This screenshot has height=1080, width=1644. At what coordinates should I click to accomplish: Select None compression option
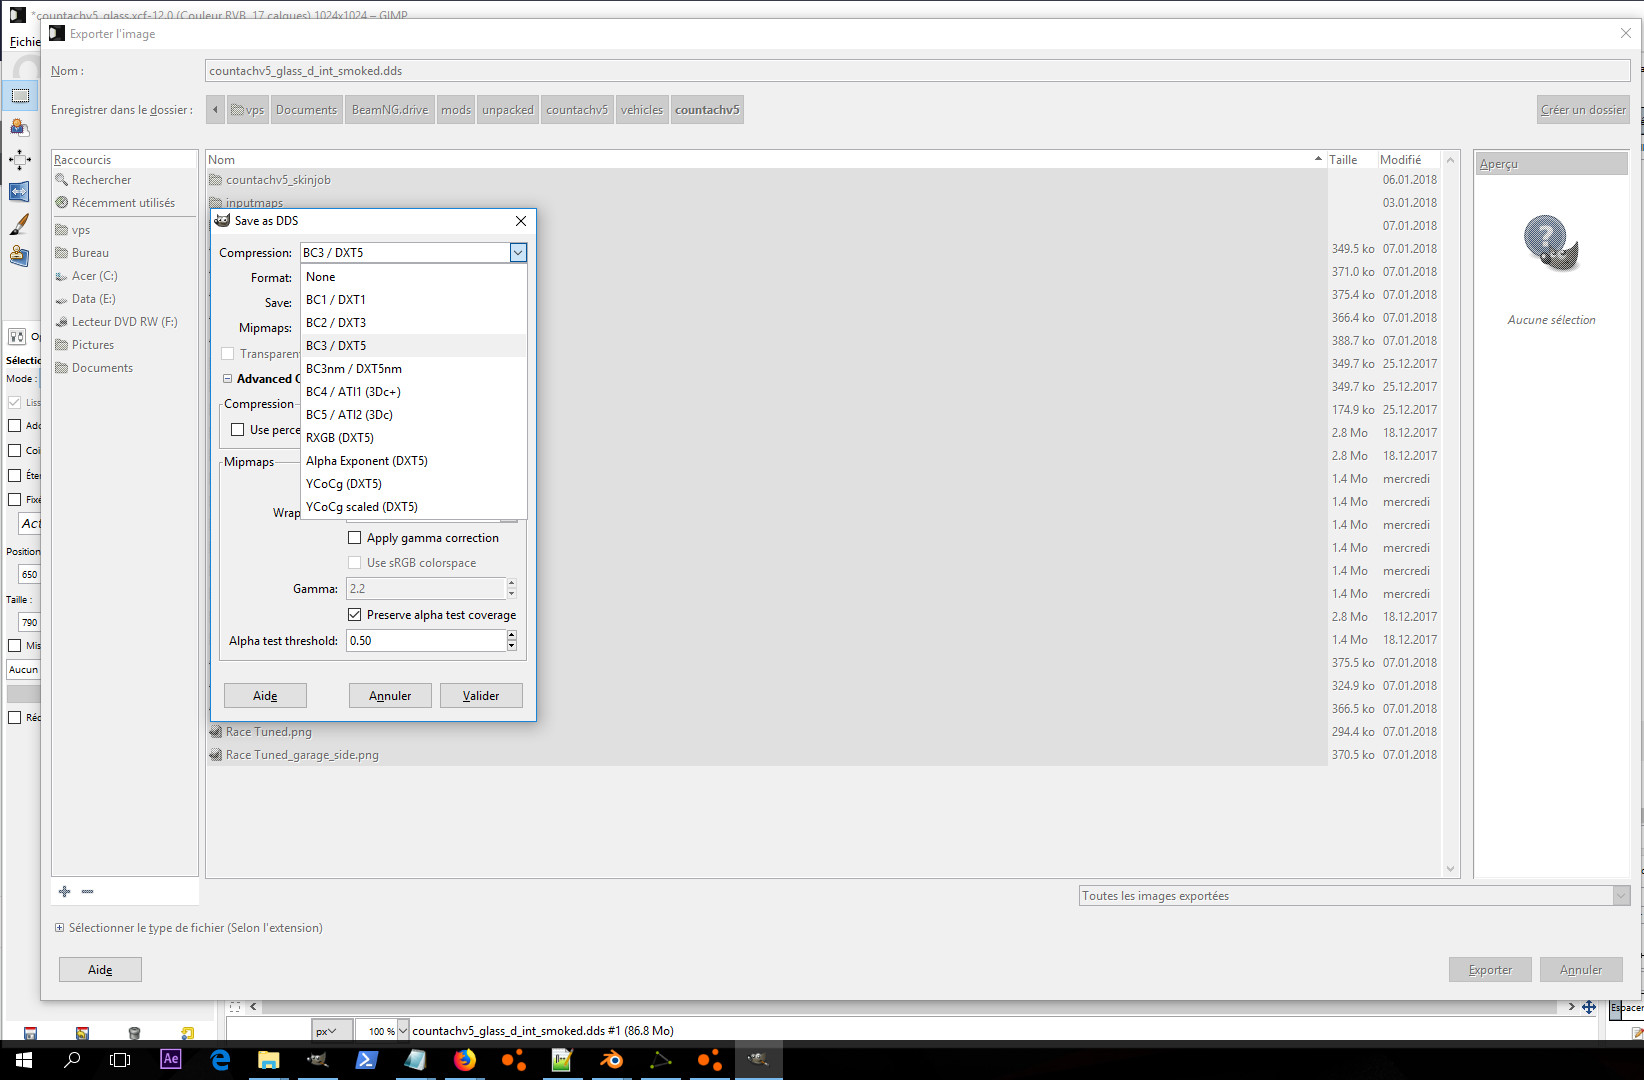coord(414,277)
